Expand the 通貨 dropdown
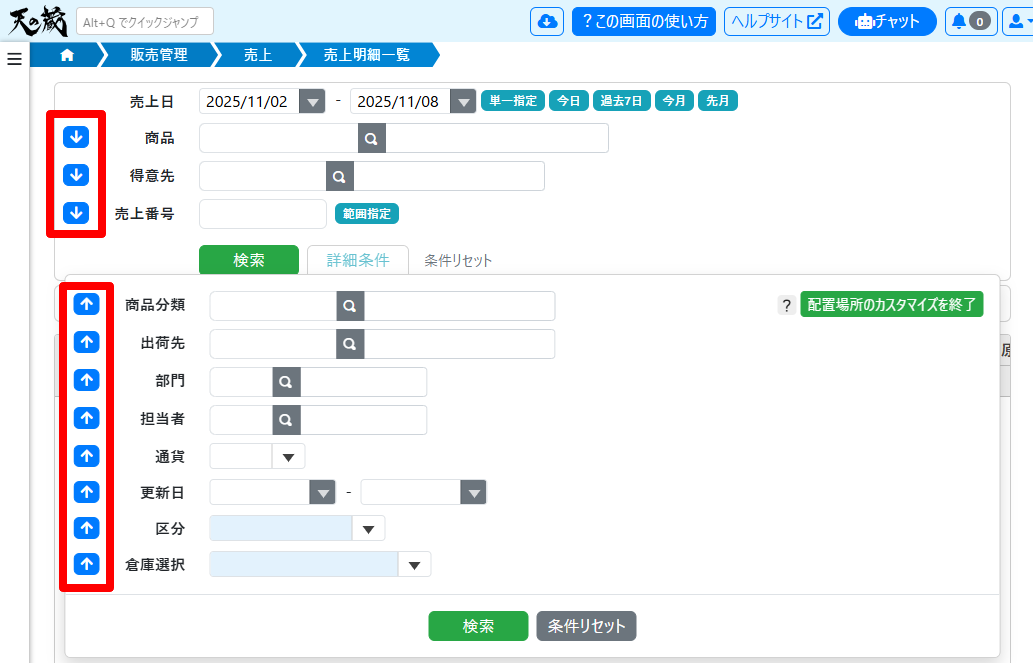Screen dimensions: 1033x663 (288, 457)
